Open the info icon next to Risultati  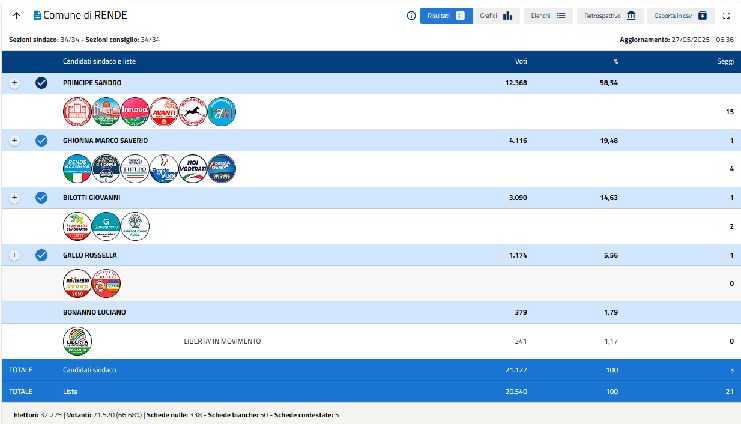pos(411,16)
